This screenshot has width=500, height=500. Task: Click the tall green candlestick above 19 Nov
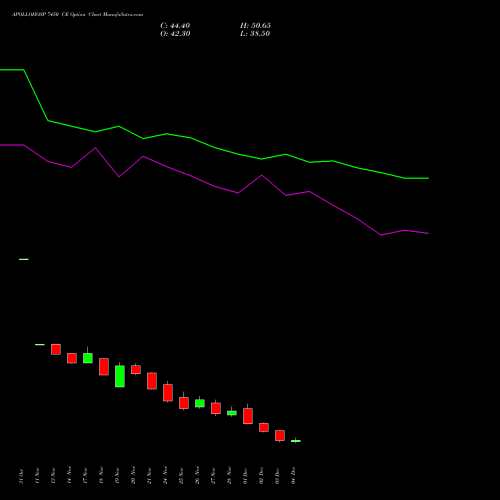tap(120, 376)
